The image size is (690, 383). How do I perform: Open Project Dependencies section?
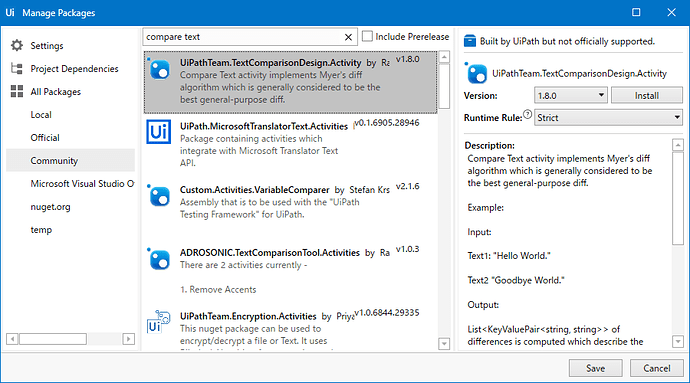click(74, 69)
